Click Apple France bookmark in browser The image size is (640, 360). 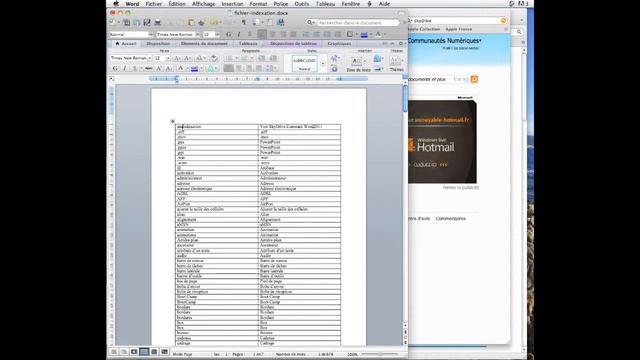(459, 29)
